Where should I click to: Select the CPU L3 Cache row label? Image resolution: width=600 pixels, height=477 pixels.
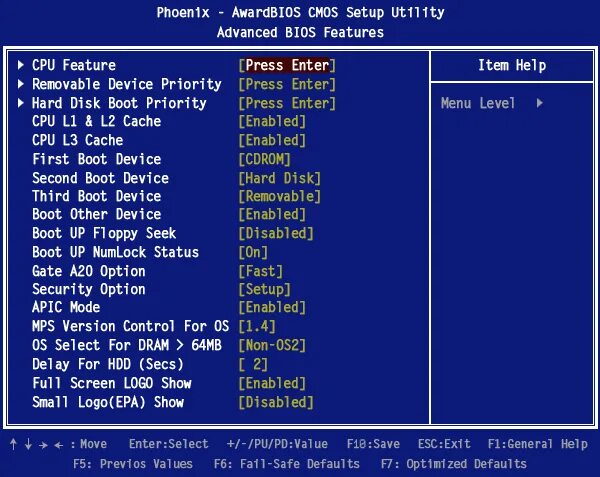[78, 140]
